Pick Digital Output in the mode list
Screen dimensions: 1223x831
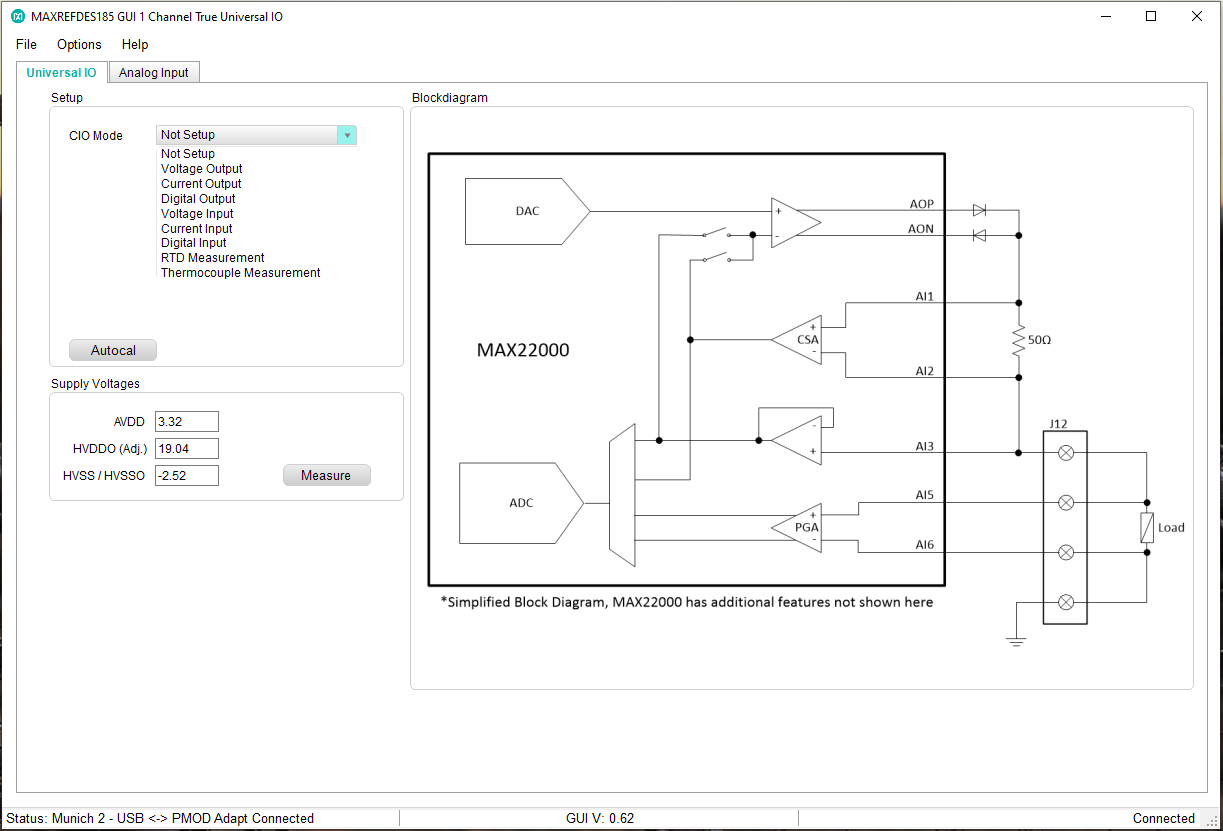click(198, 199)
